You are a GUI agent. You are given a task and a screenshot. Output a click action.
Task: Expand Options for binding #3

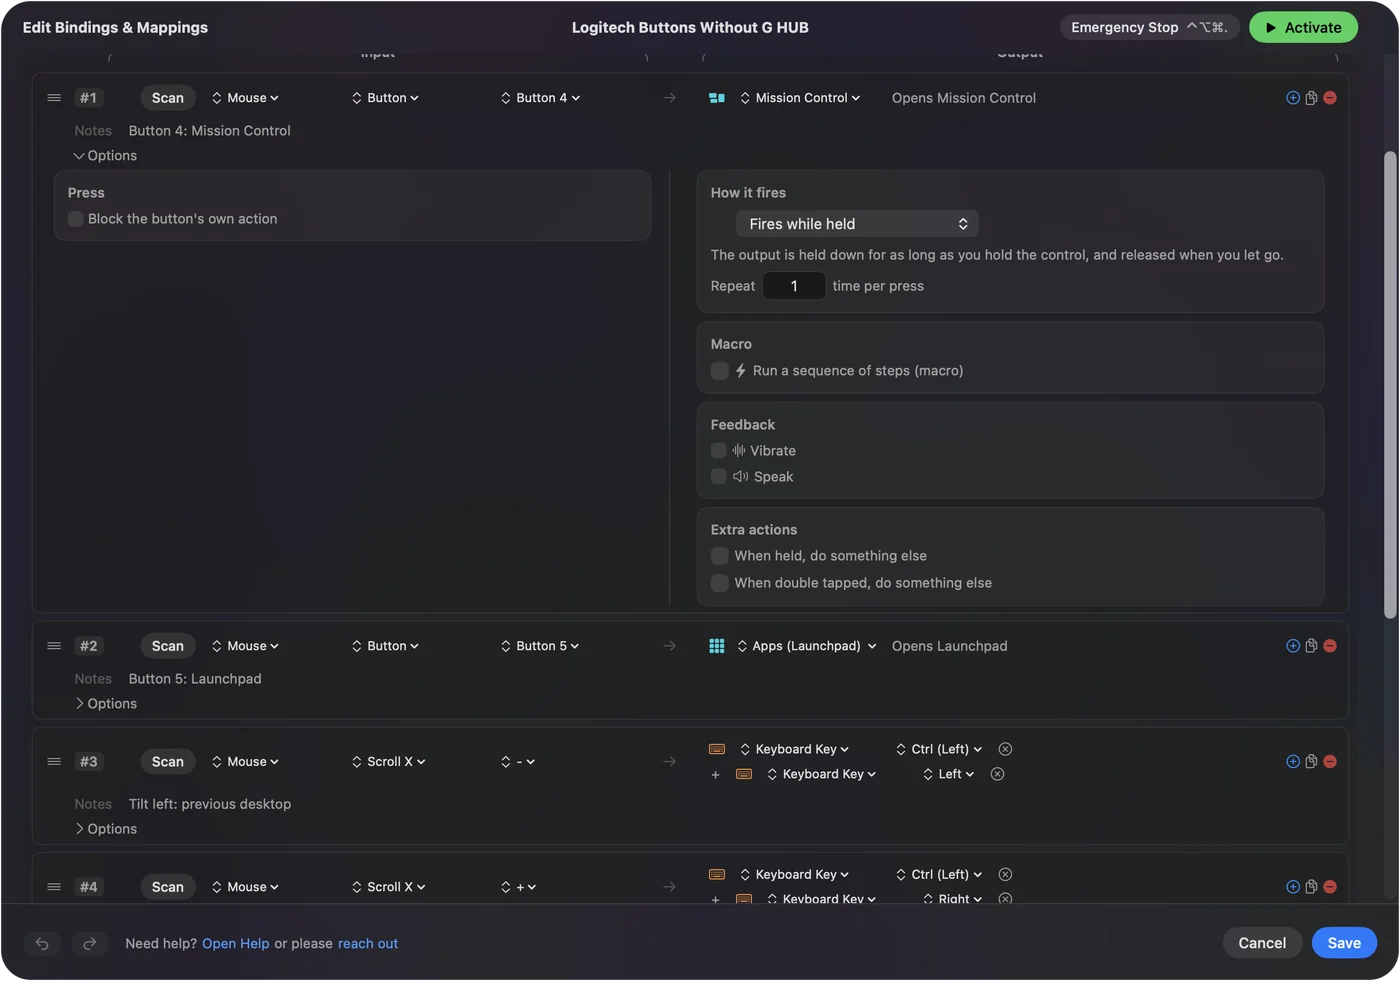pyautogui.click(x=105, y=829)
